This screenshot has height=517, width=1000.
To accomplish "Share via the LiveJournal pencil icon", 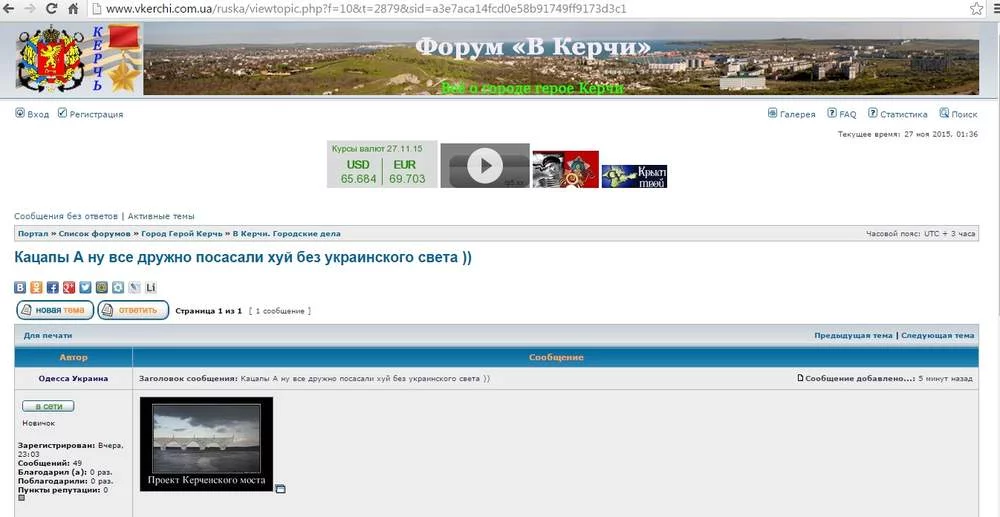I will (x=135, y=288).
